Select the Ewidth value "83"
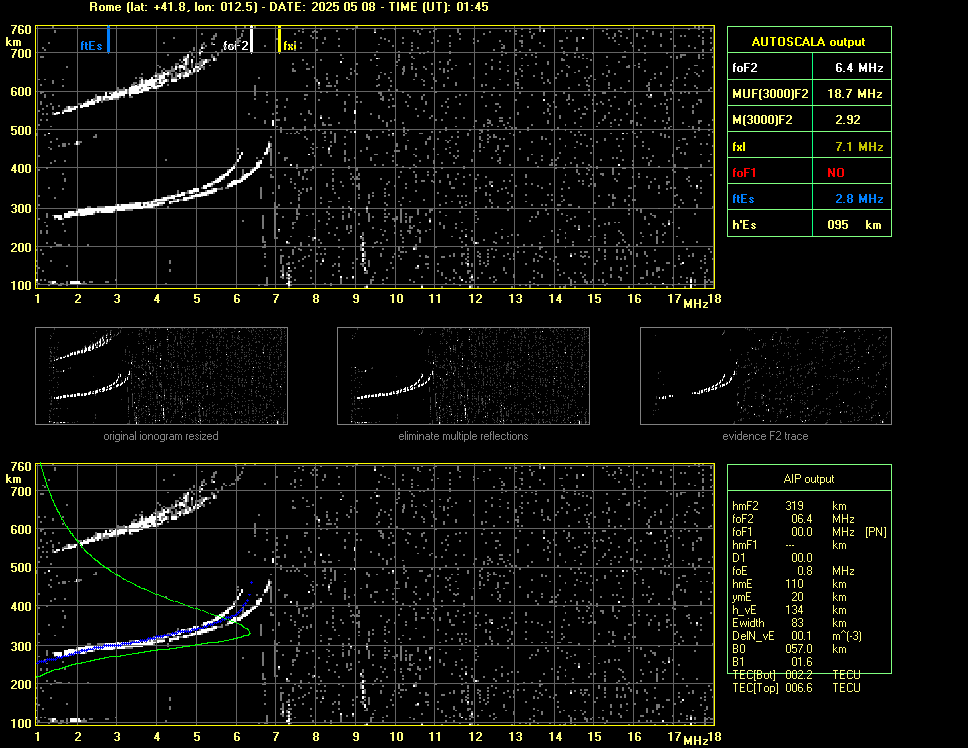 click(x=798, y=623)
